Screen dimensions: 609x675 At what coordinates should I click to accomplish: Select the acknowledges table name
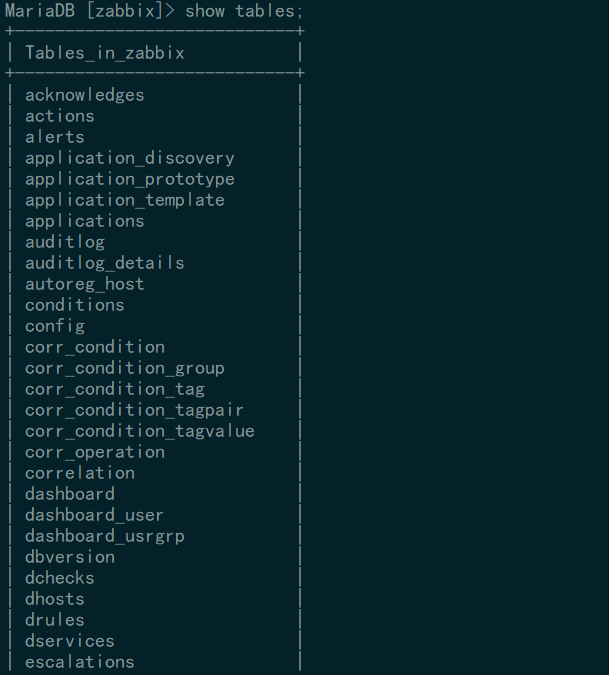tap(85, 95)
